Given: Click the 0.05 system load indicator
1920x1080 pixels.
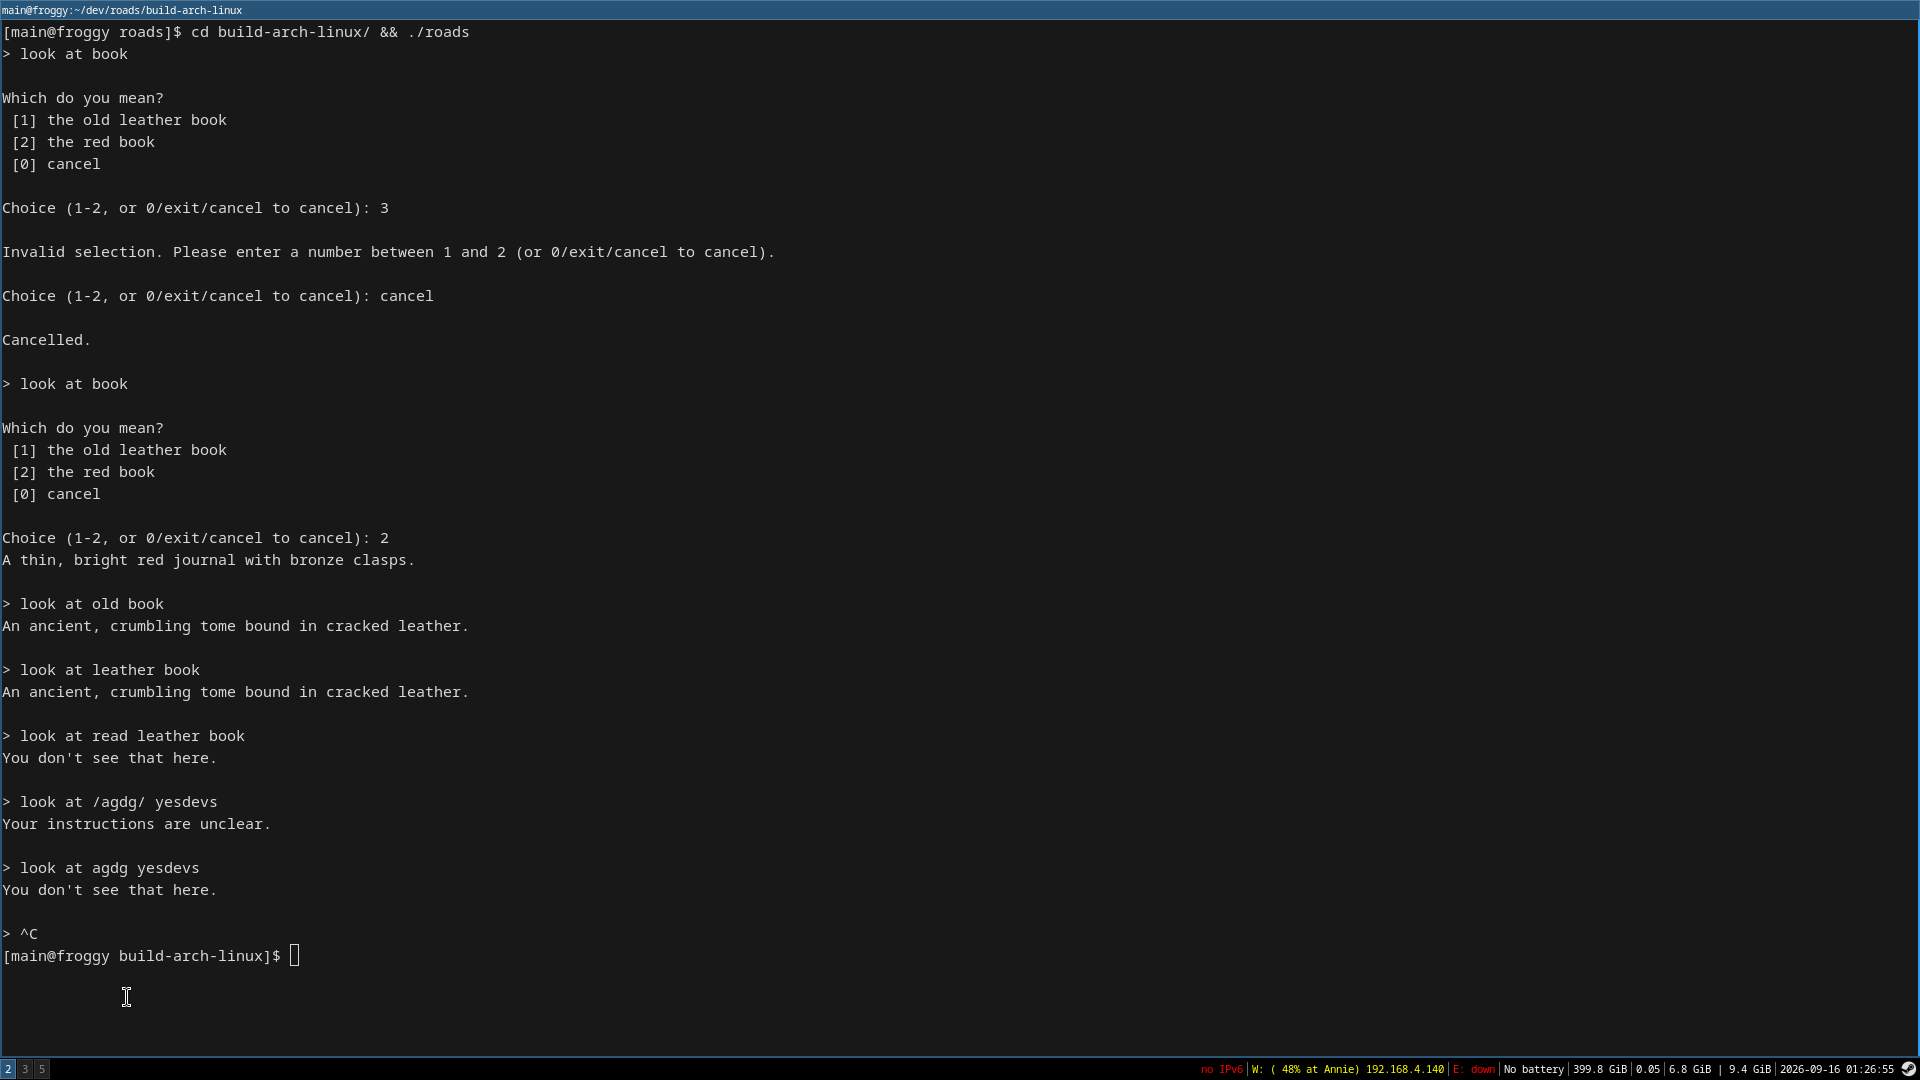Looking at the screenshot, I should (1647, 1069).
